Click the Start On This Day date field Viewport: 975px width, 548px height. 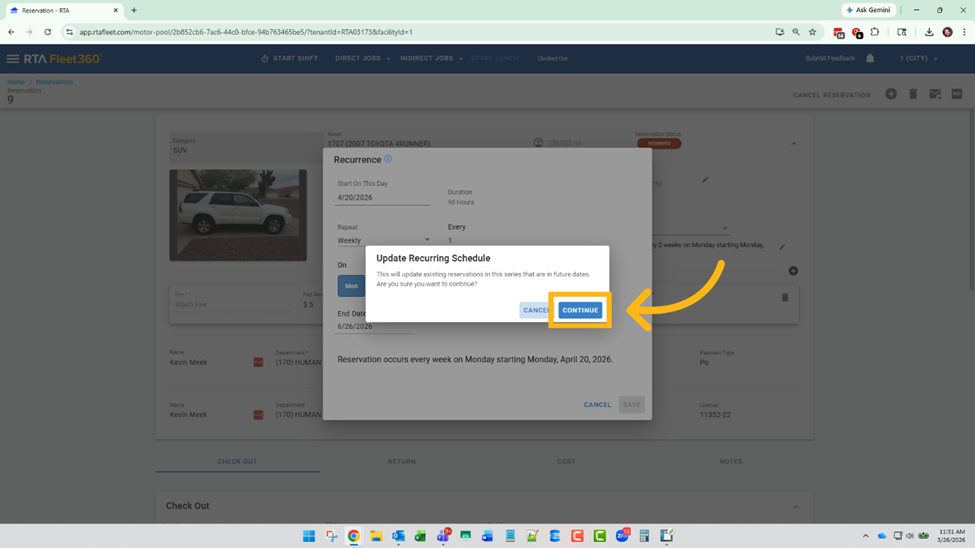pos(382,198)
